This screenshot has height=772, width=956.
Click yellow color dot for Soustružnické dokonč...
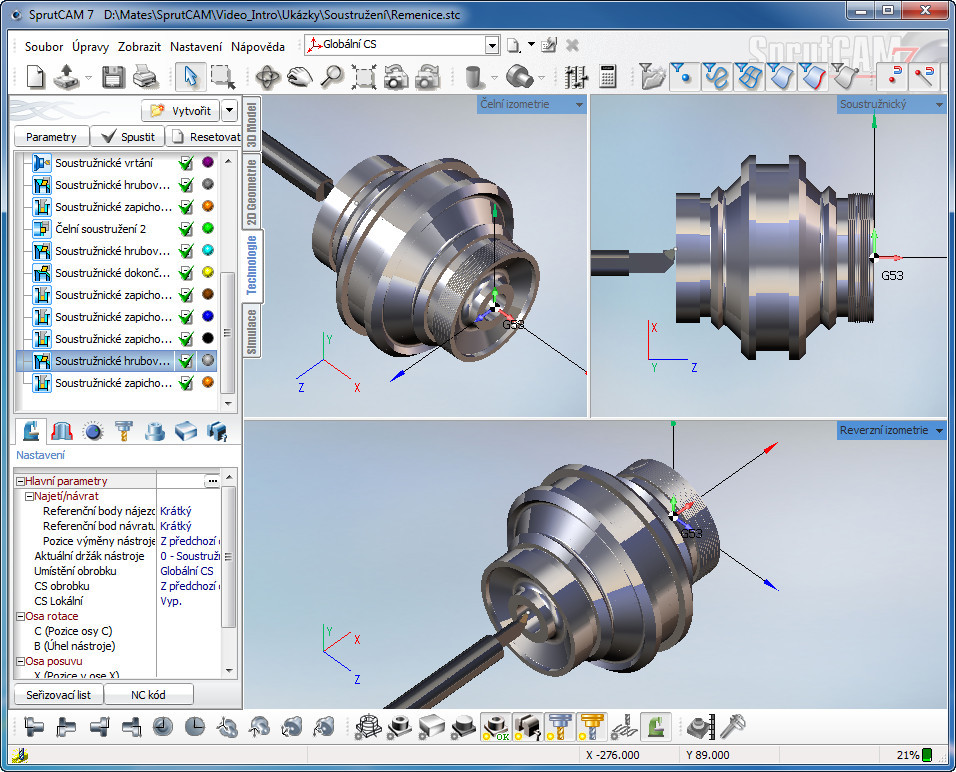click(x=208, y=272)
